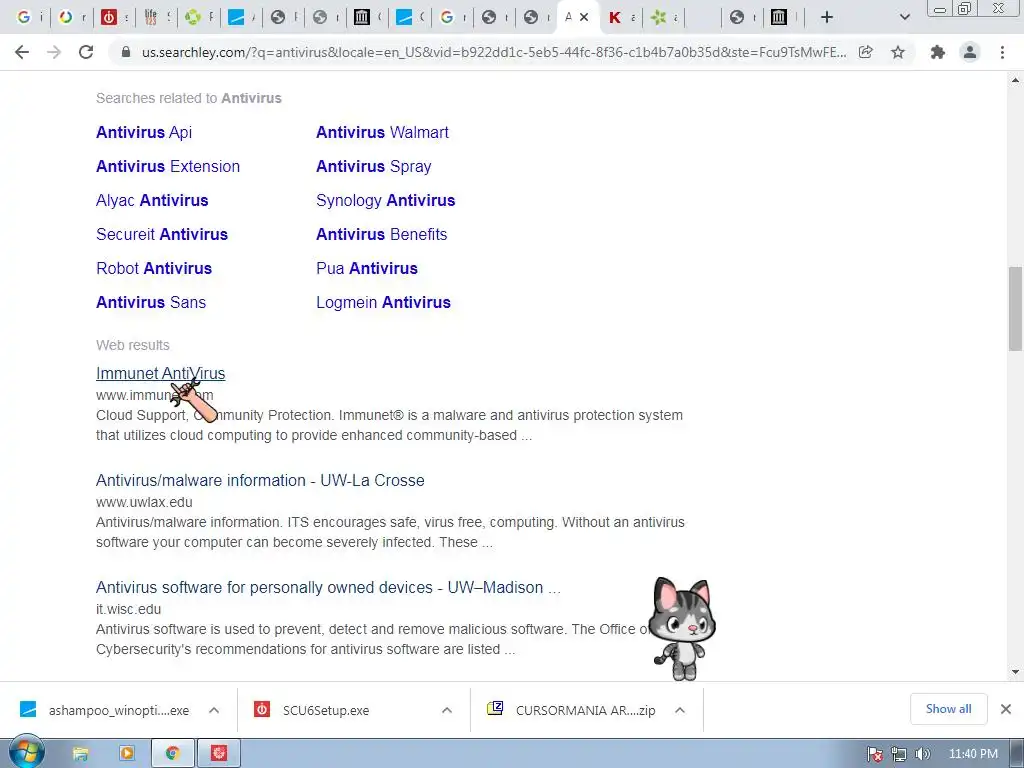The image size is (1024, 768).
Task: Open related search Antivirus Sans
Action: point(151,302)
